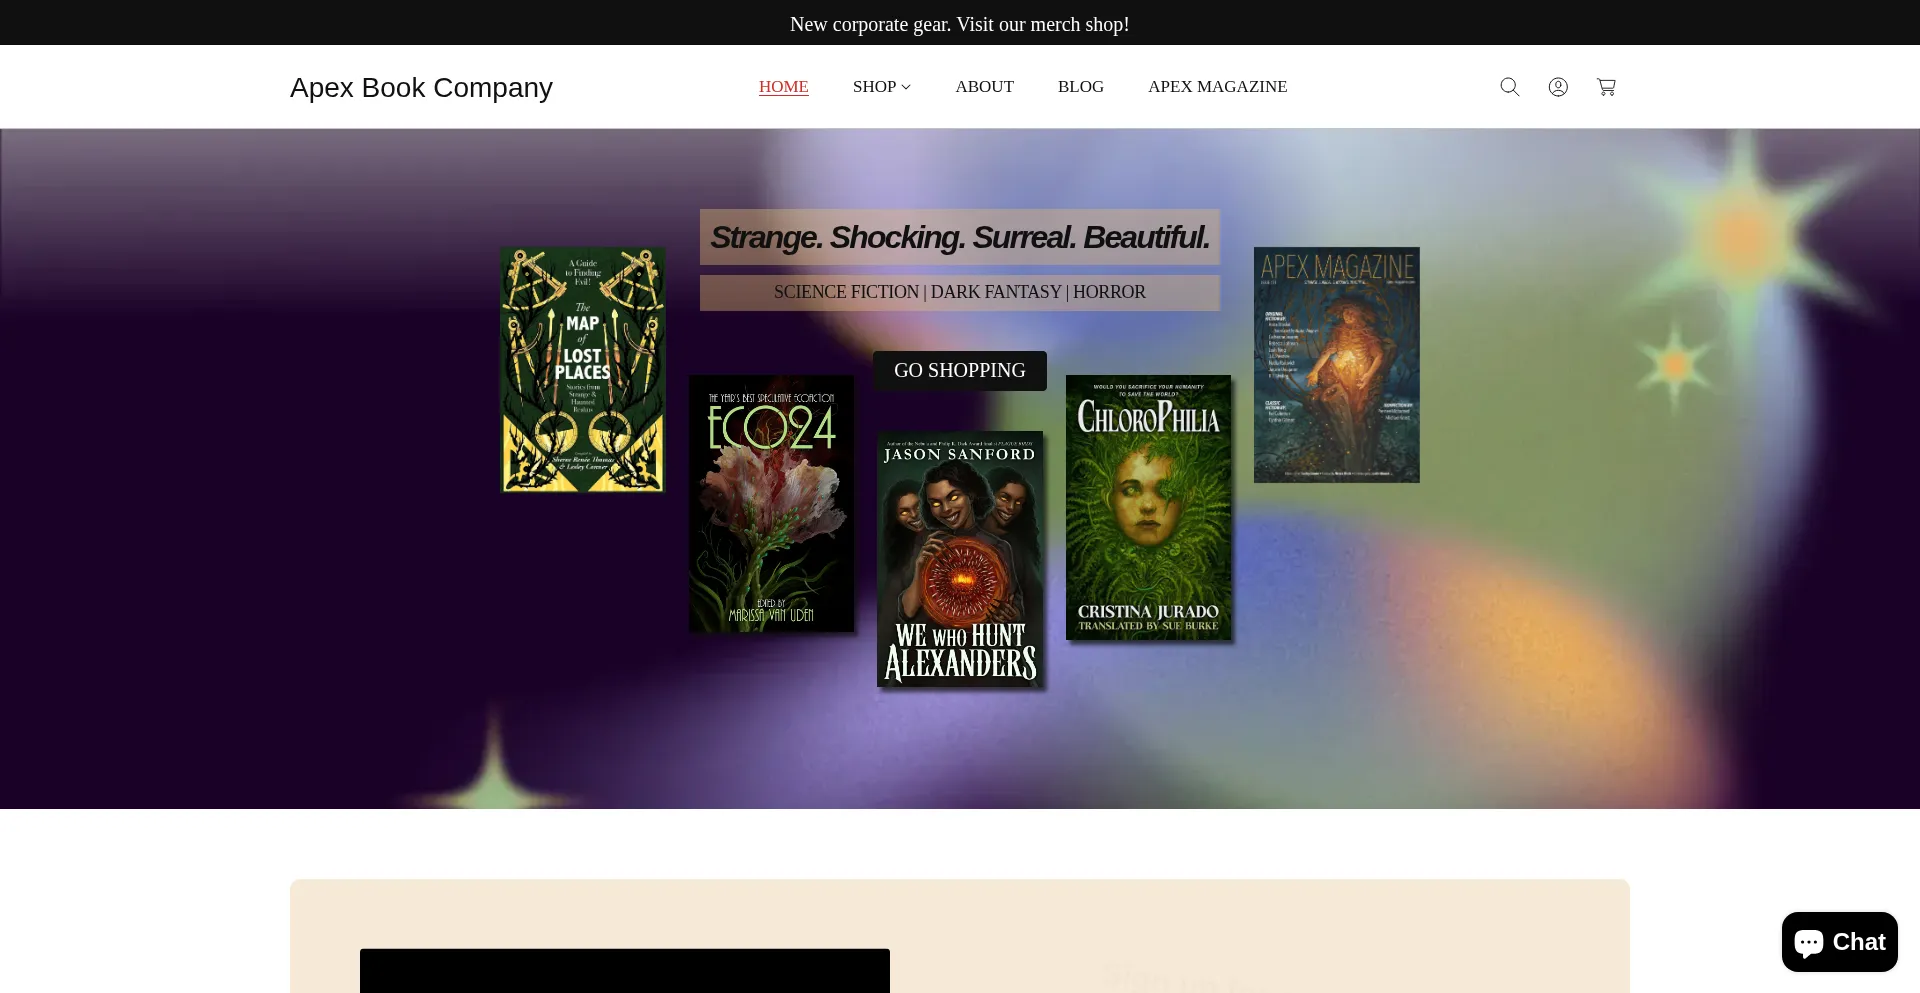Screen dimensions: 1920x993
Task: Open the ABOUT page link
Action: (x=984, y=87)
